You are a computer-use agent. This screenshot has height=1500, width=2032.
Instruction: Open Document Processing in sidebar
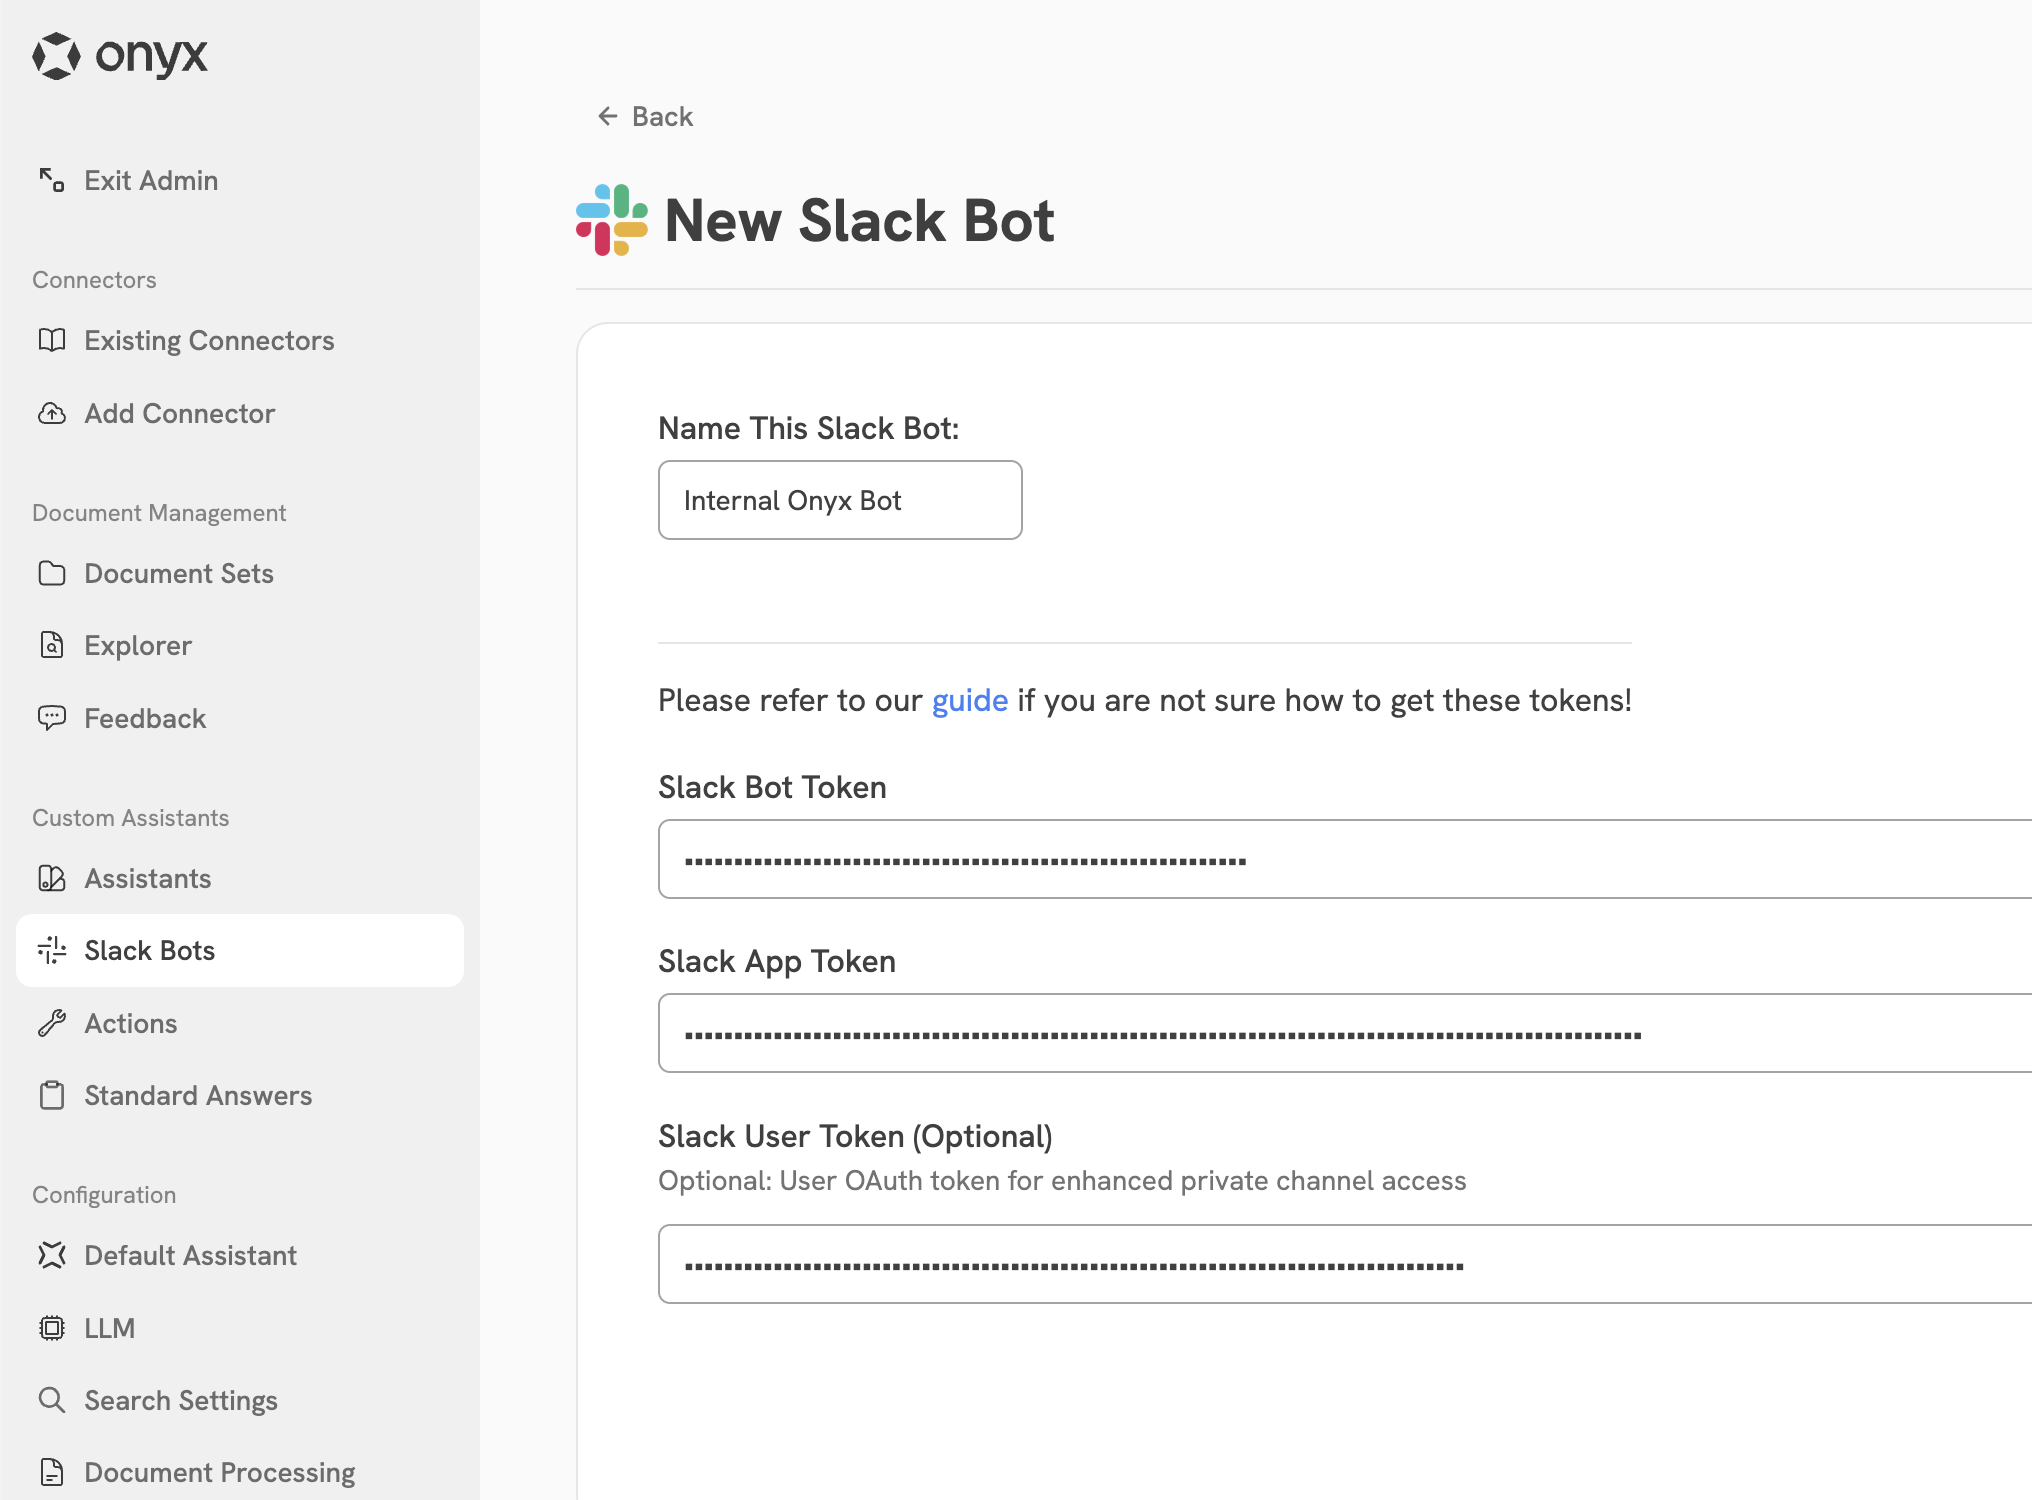219,1471
